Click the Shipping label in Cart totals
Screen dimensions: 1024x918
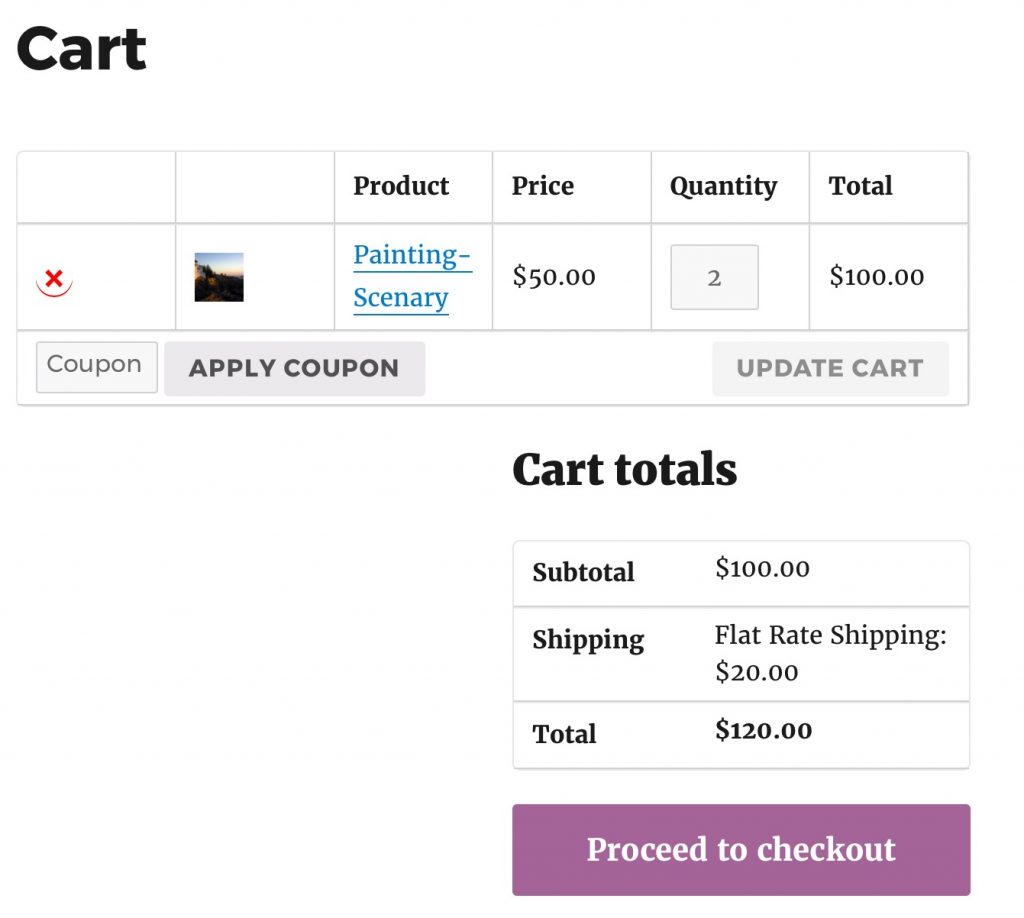(588, 640)
